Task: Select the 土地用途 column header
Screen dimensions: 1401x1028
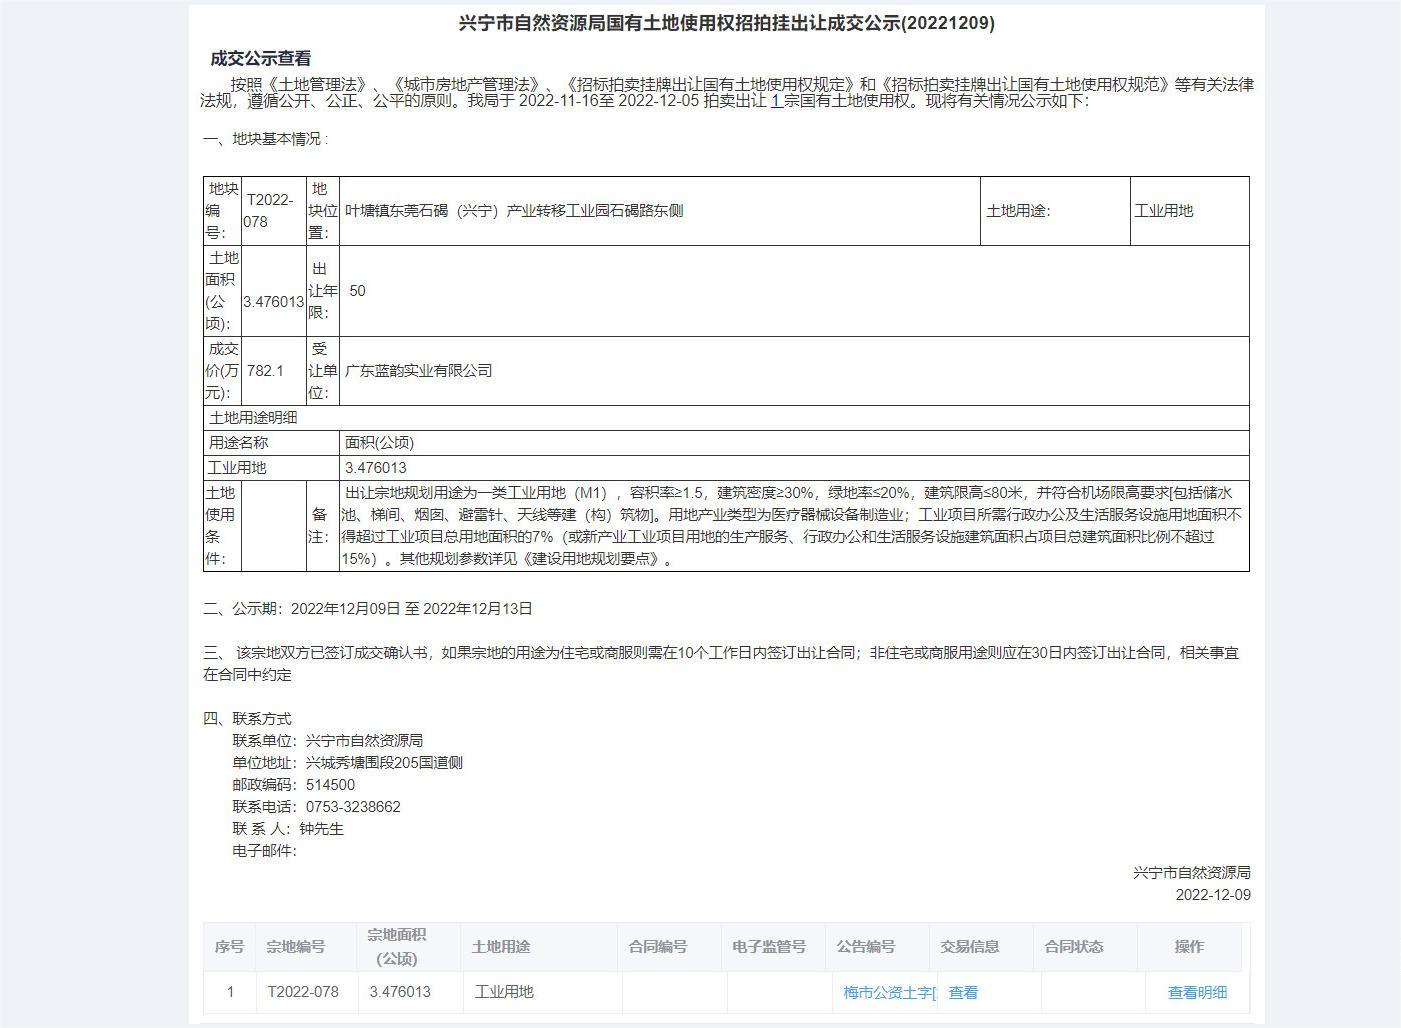Action: 503,946
